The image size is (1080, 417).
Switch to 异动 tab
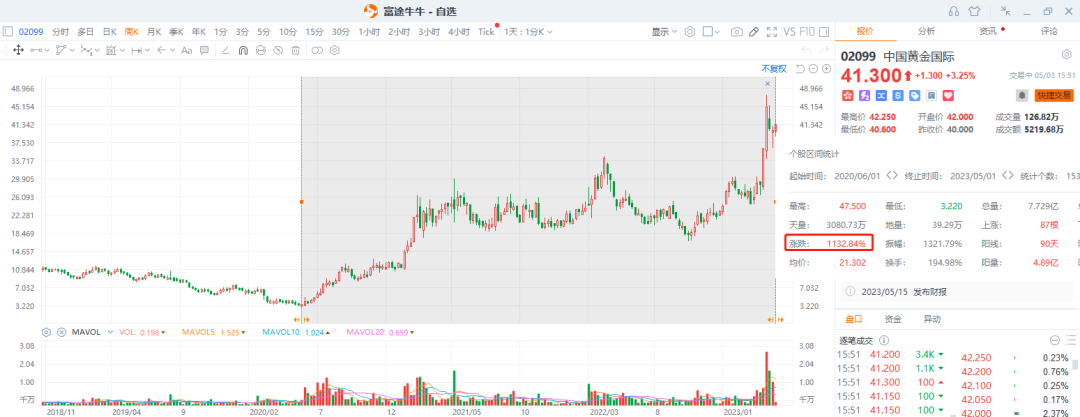(x=932, y=320)
